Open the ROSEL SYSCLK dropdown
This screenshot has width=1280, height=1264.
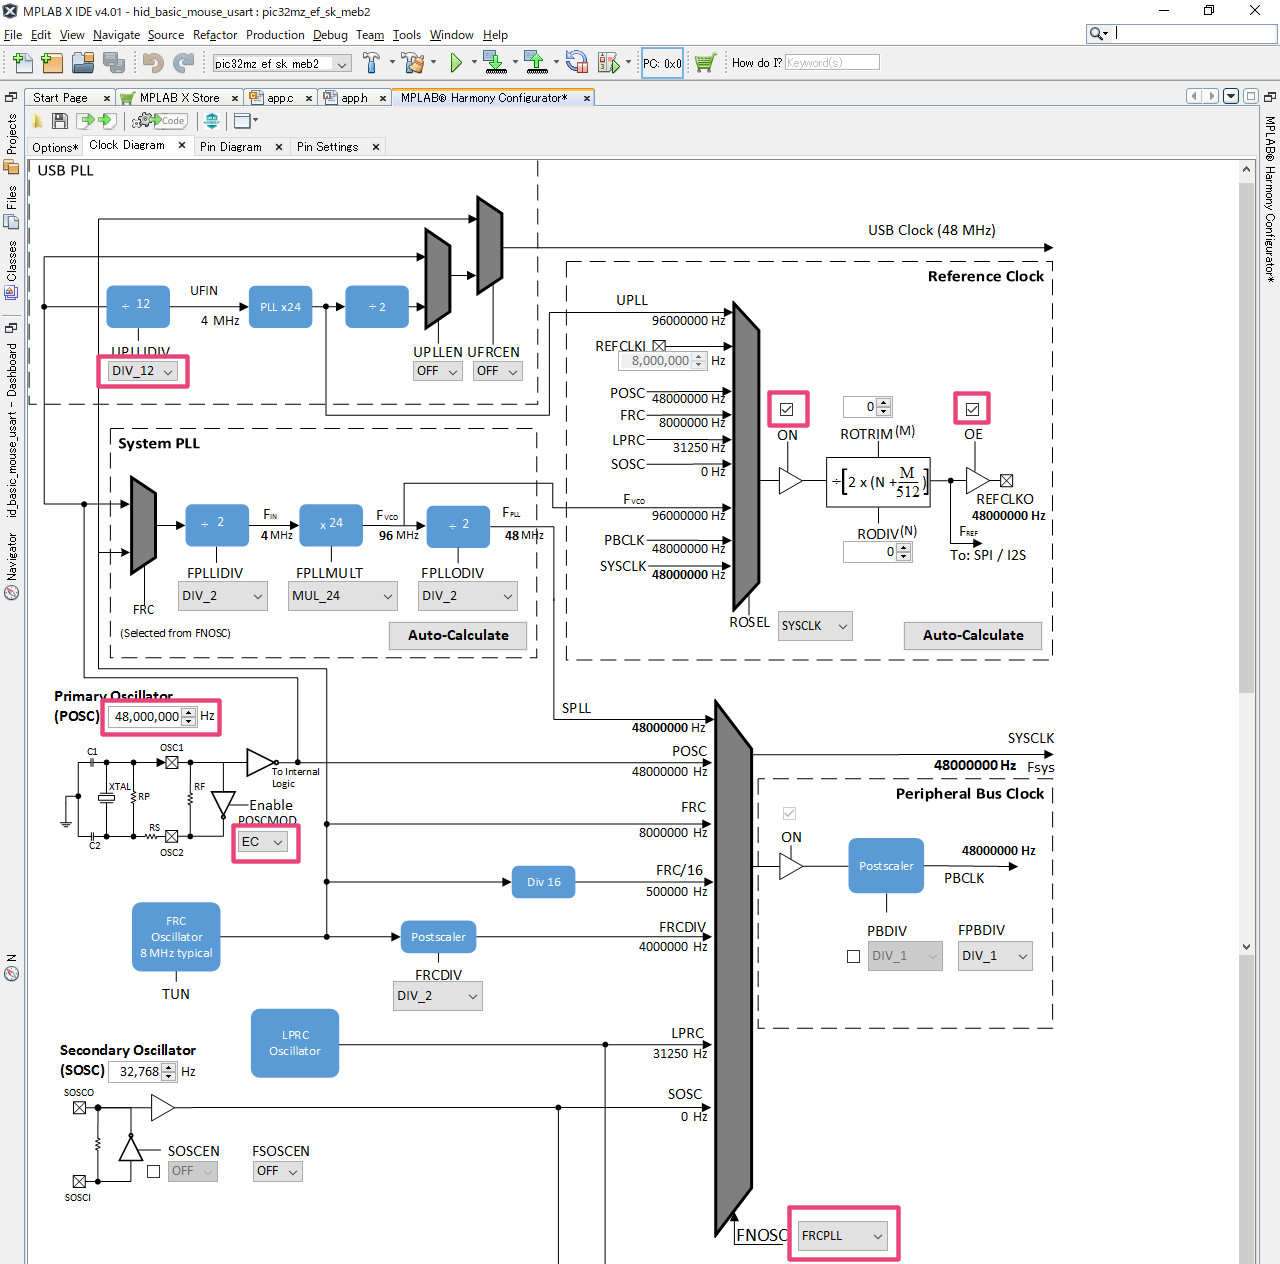coord(815,626)
